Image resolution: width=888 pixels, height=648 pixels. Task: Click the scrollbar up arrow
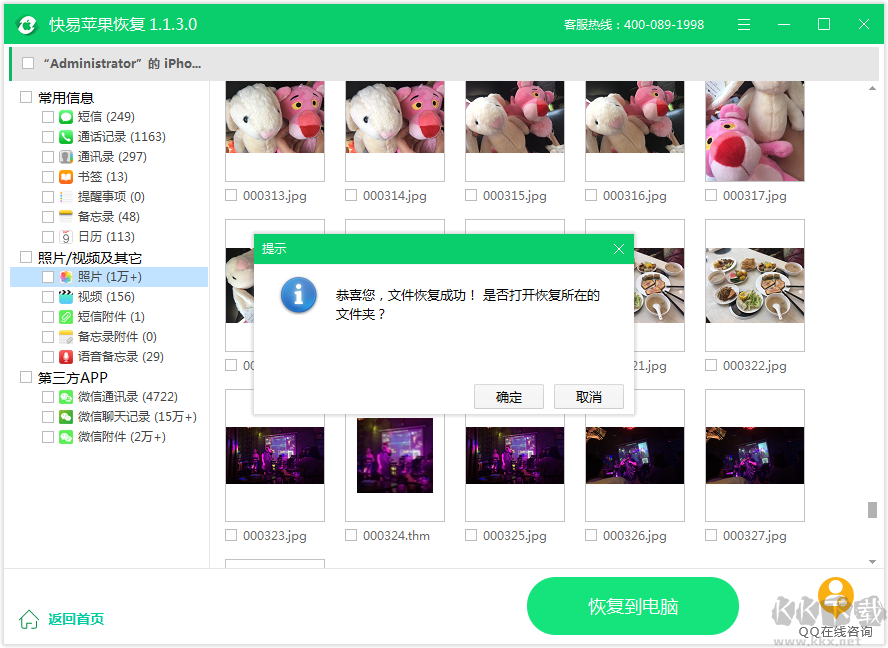[x=872, y=88]
